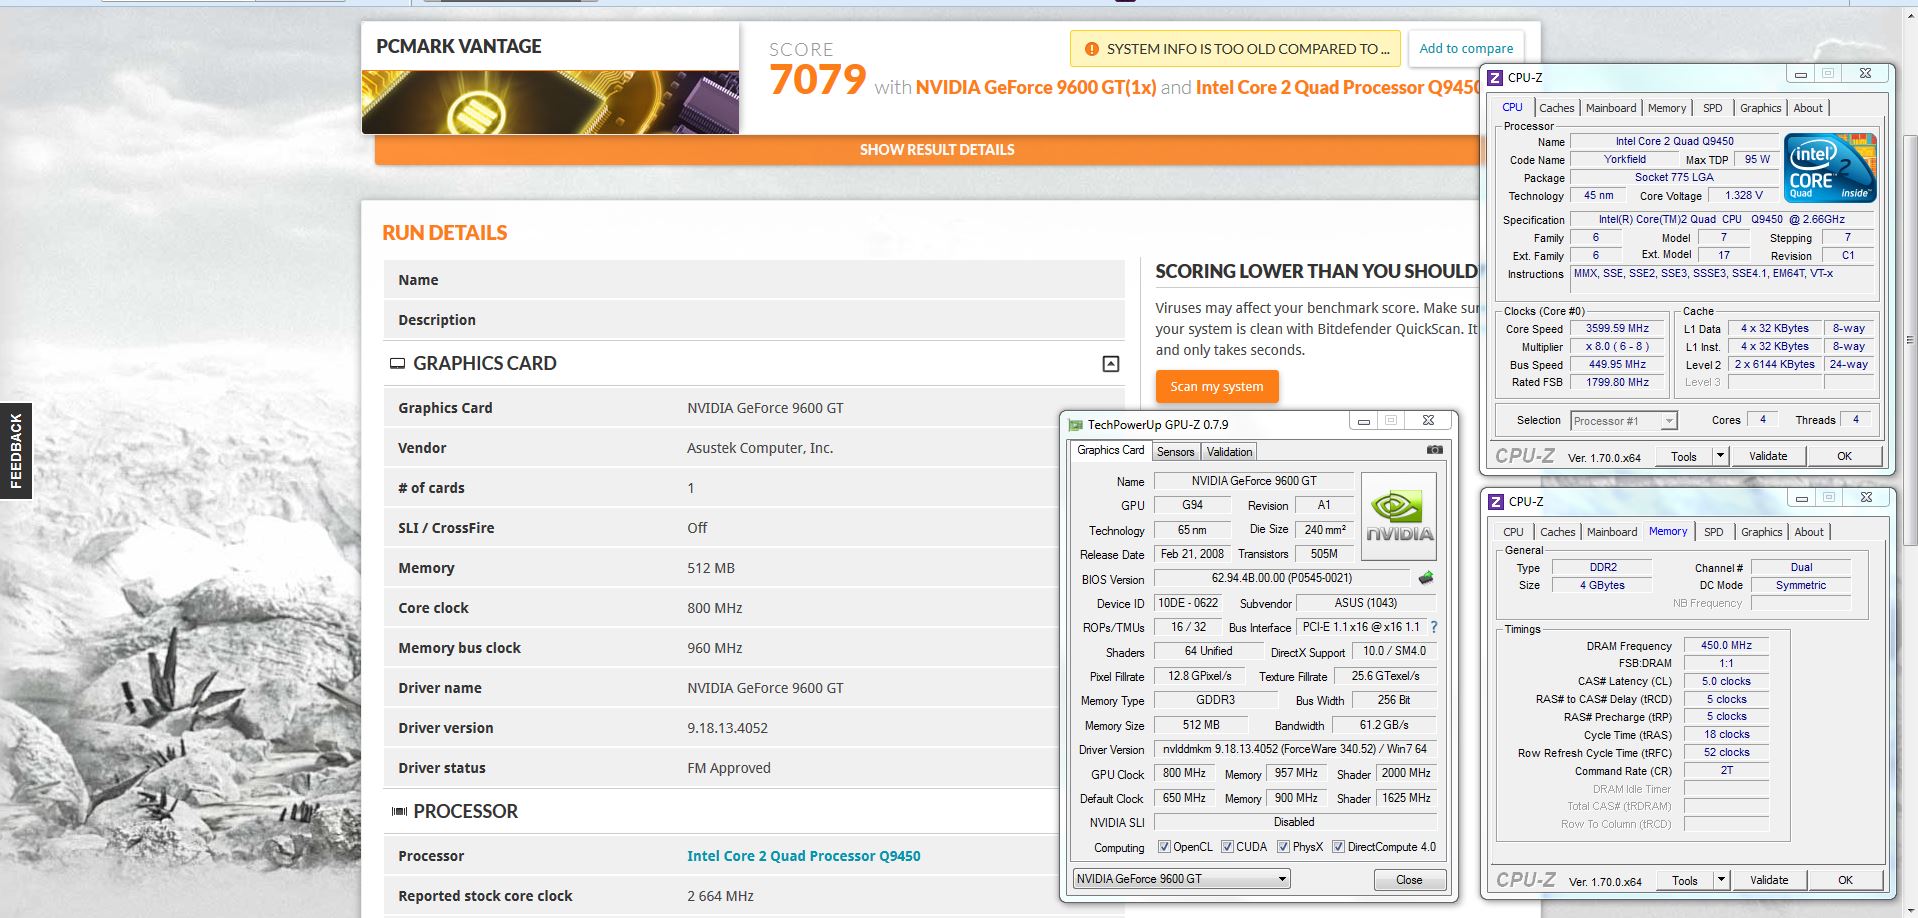The height and width of the screenshot is (918, 1918).
Task: Click Scan my system button
Action: (1217, 386)
